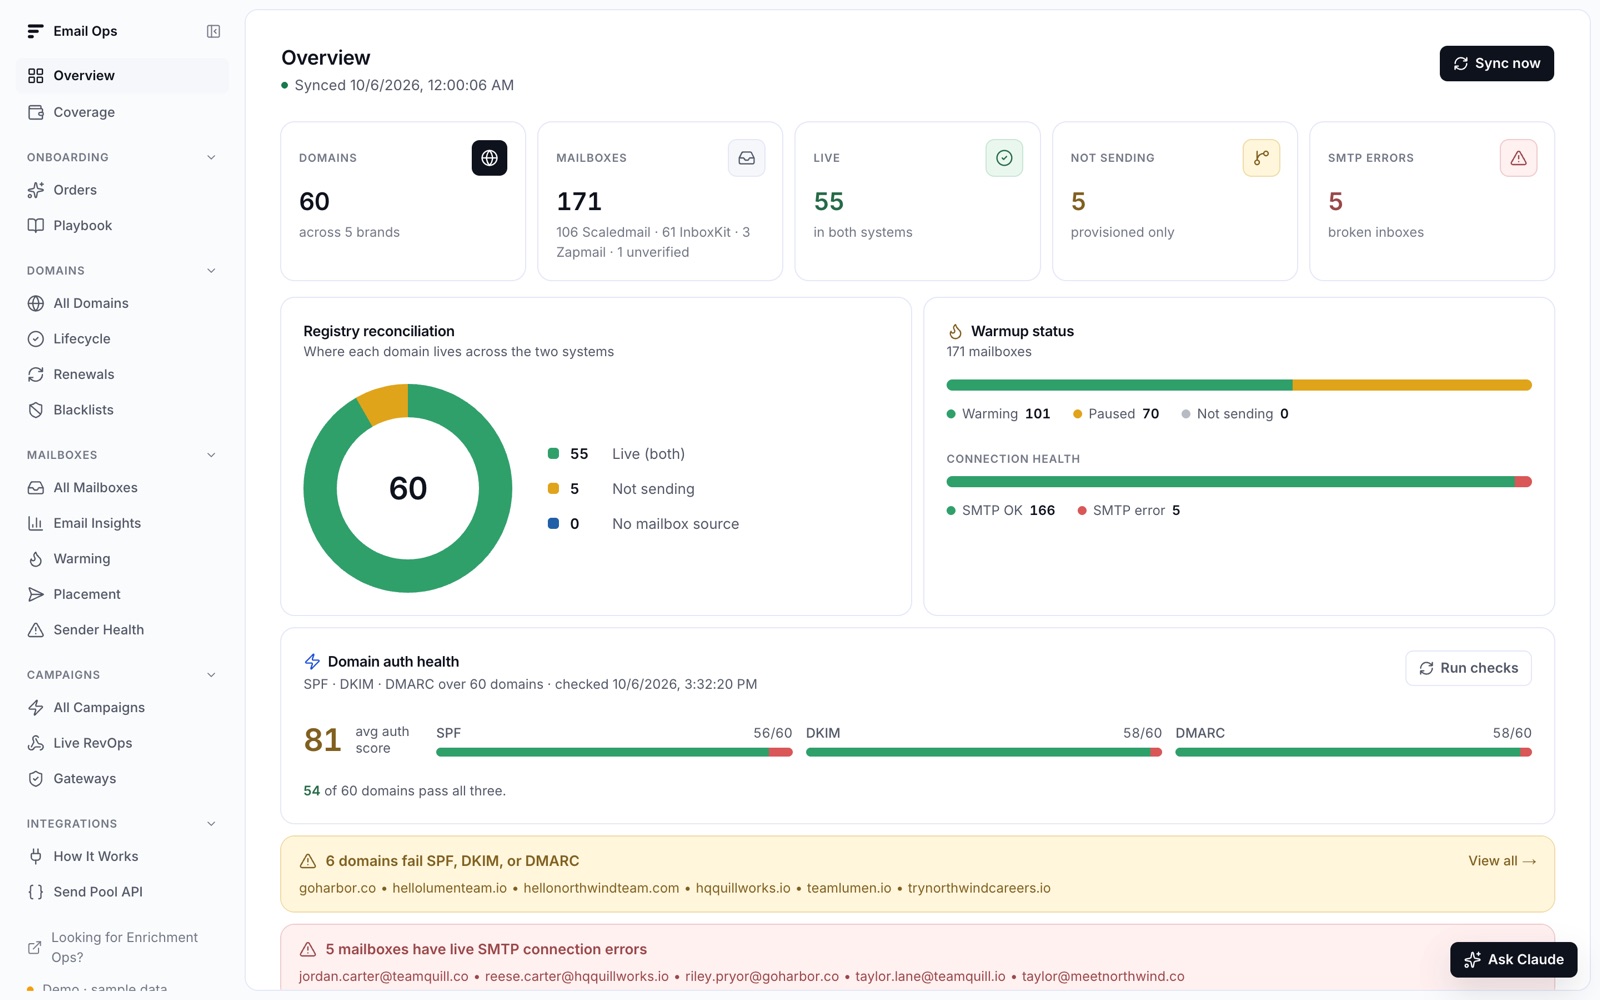This screenshot has width=1600, height=1000.
Task: Open the Playbook page
Action: pyautogui.click(x=122, y=226)
